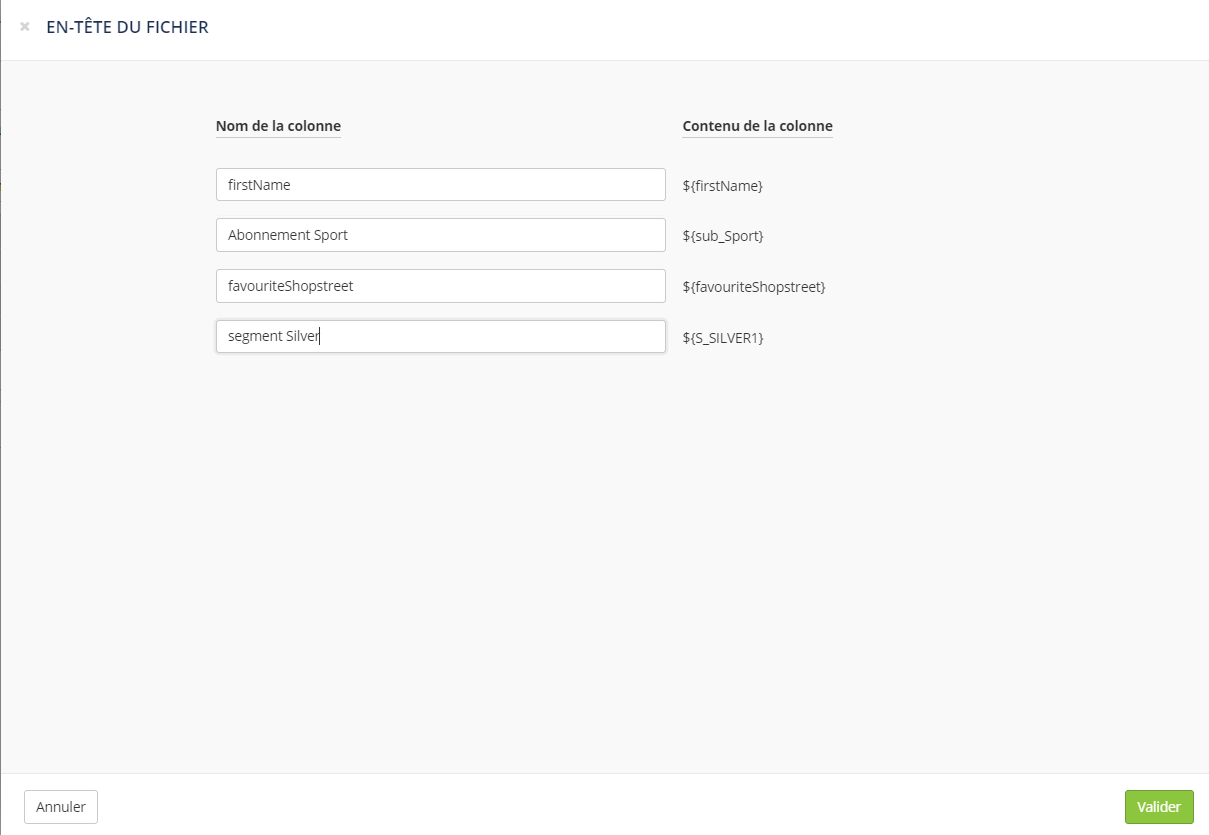This screenshot has height=835, width=1209.
Task: Place cursor on the word Silver
Action: click(x=302, y=337)
